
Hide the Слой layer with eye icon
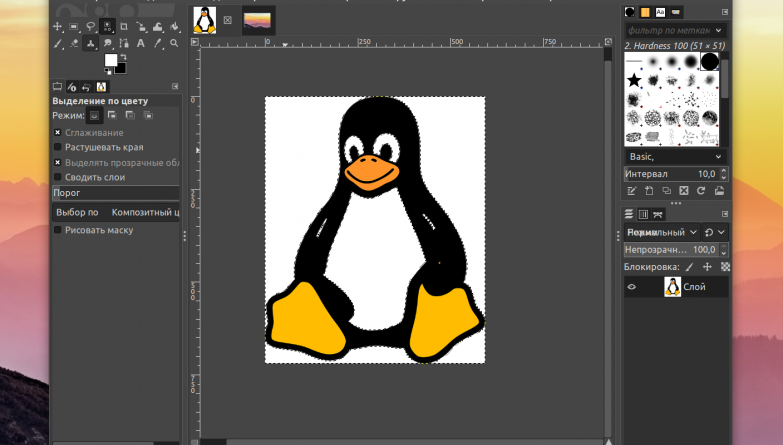(631, 287)
